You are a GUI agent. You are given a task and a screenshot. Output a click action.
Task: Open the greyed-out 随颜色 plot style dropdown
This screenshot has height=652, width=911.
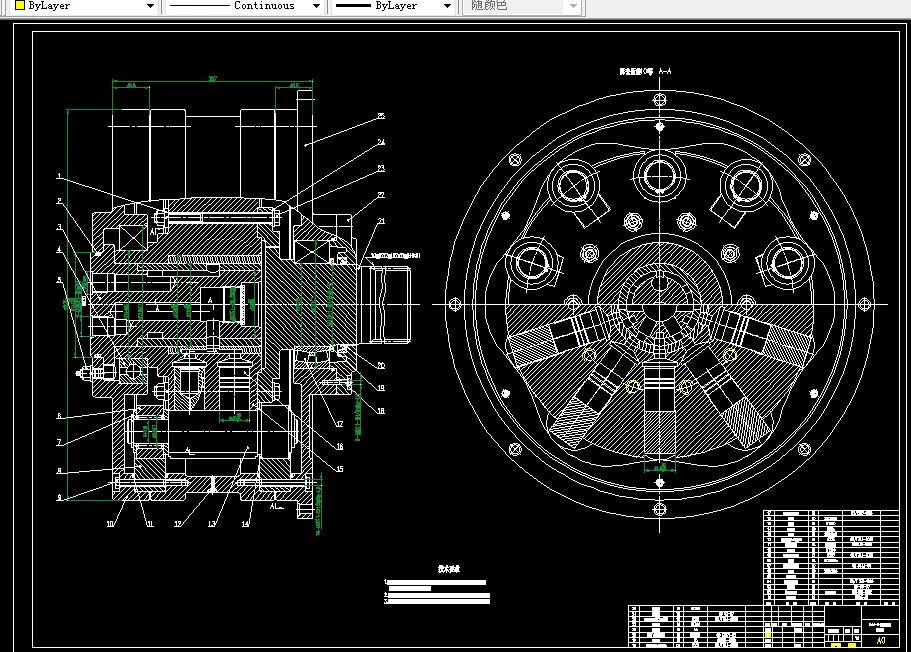click(523, 6)
